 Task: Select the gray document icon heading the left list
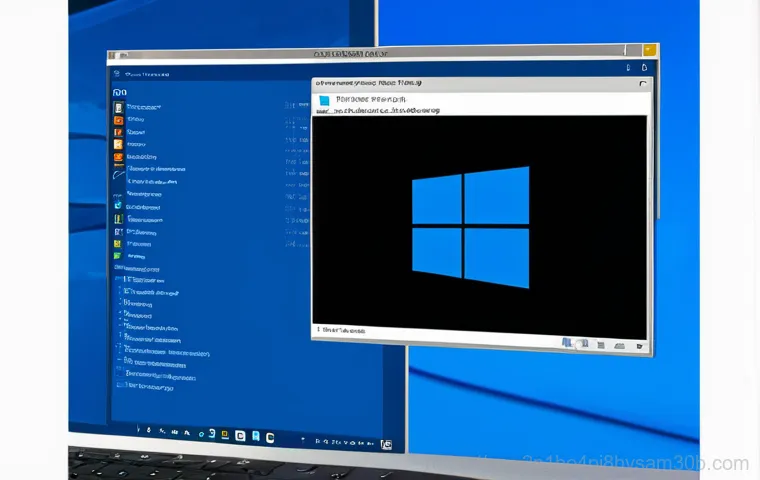(118, 107)
